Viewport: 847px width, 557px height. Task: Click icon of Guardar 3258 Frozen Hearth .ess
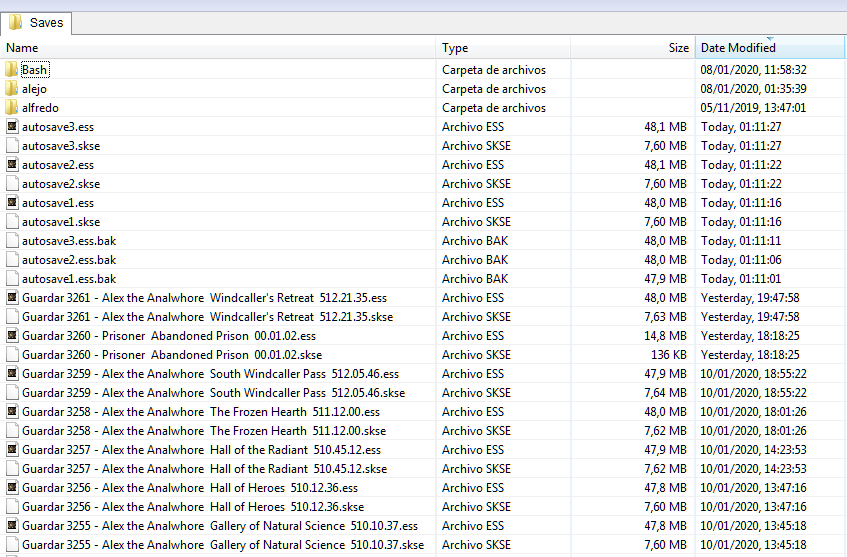click(12, 412)
